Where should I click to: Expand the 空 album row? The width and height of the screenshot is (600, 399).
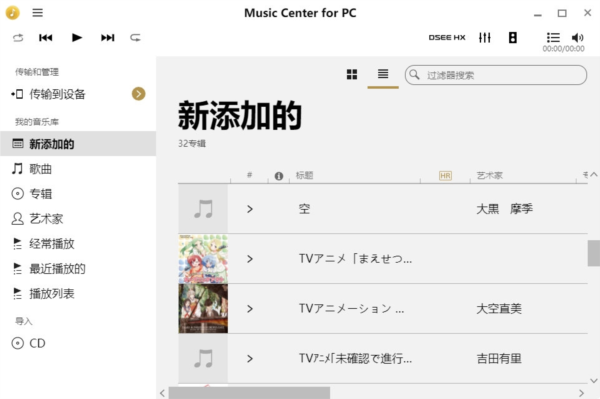point(250,209)
